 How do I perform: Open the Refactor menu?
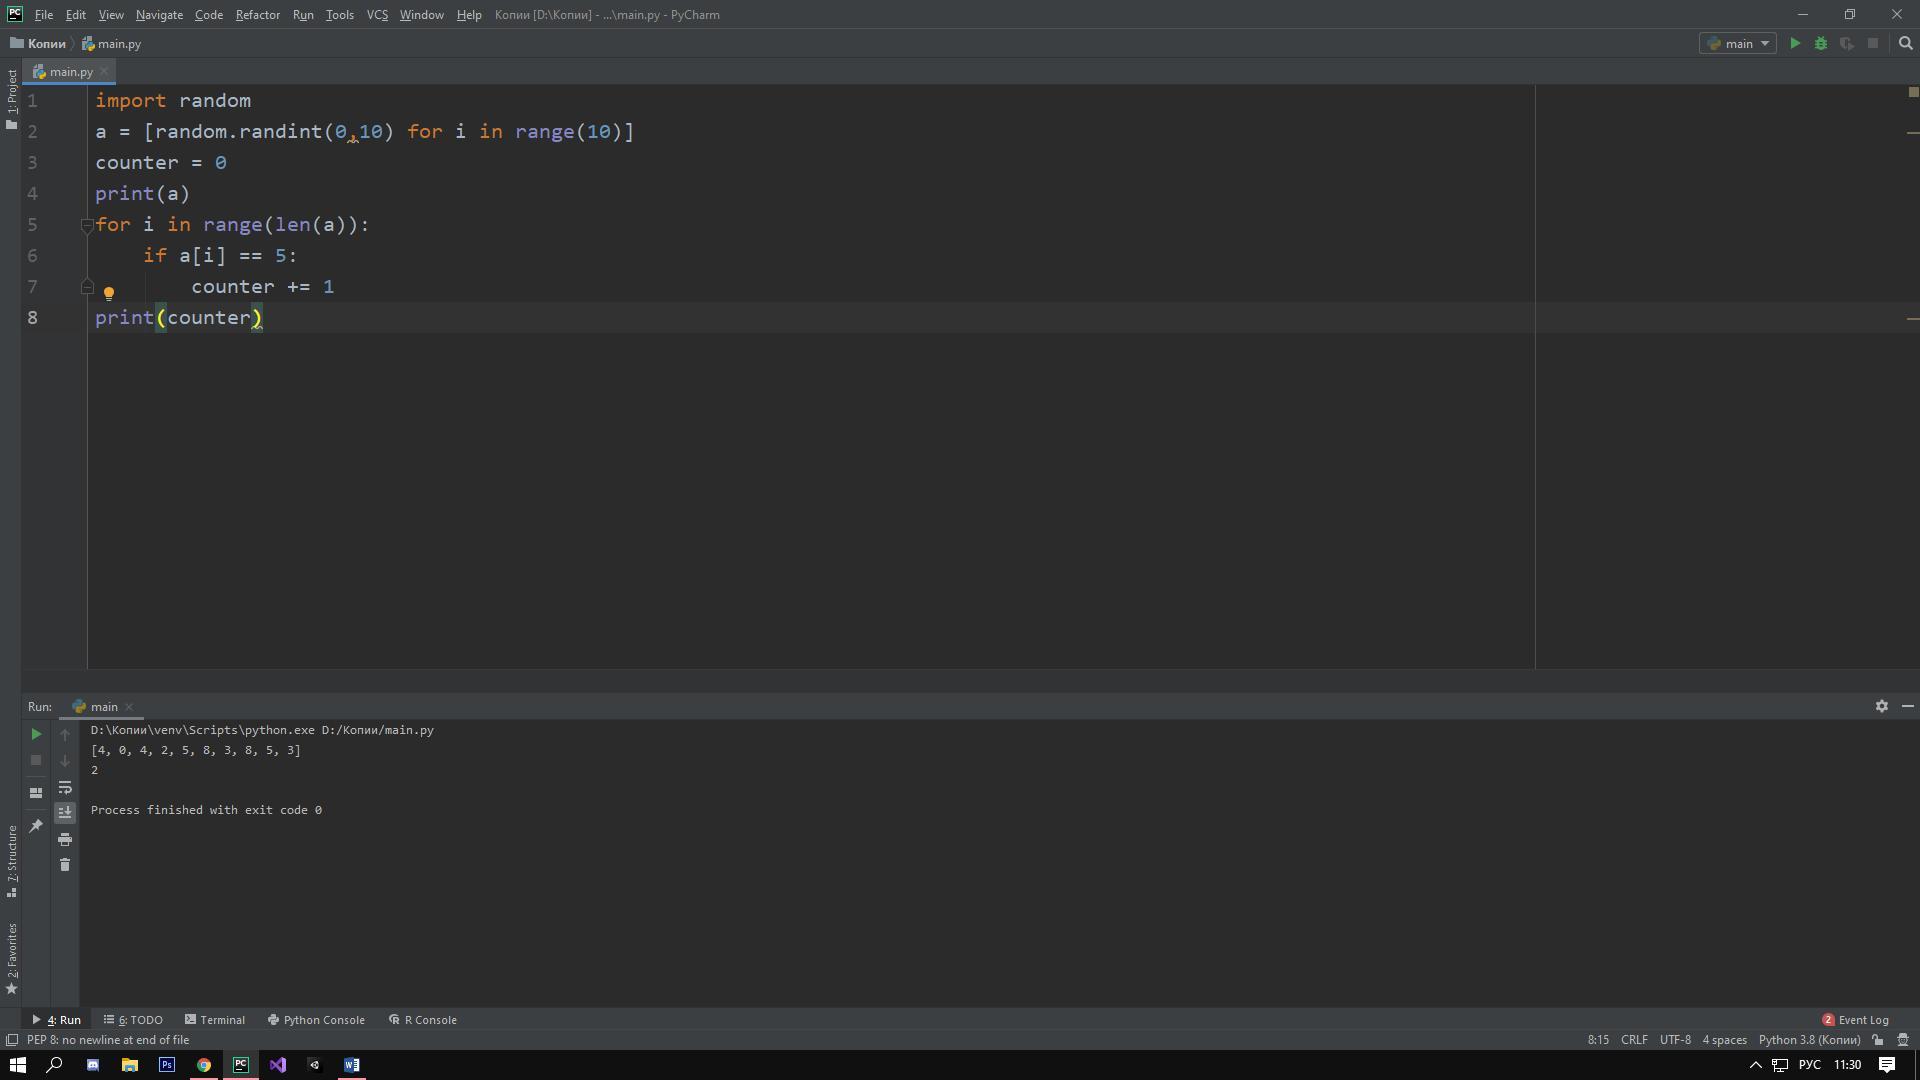(x=257, y=15)
